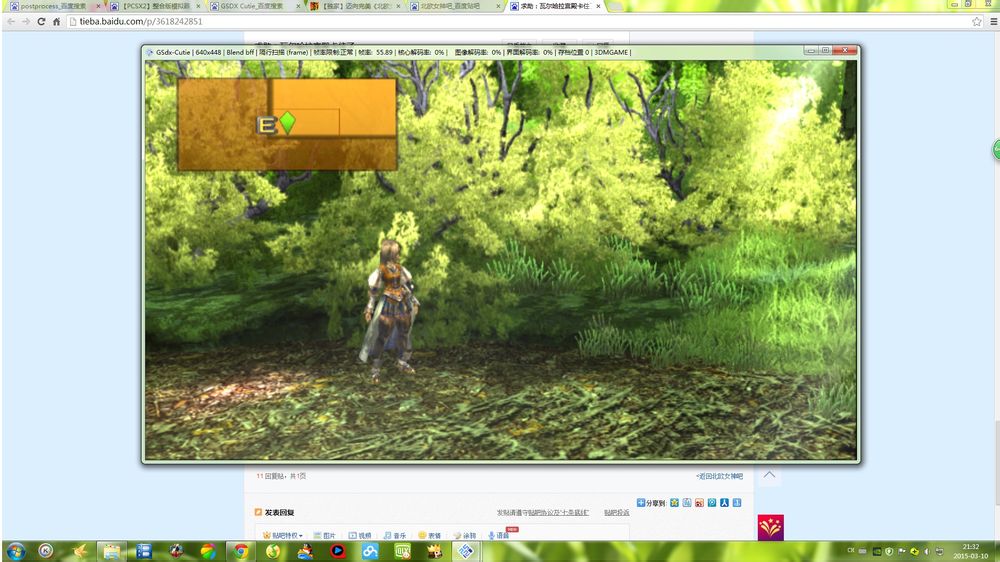The height and width of the screenshot is (562, 1000).
Task: Reload the tieba page
Action: 41,21
